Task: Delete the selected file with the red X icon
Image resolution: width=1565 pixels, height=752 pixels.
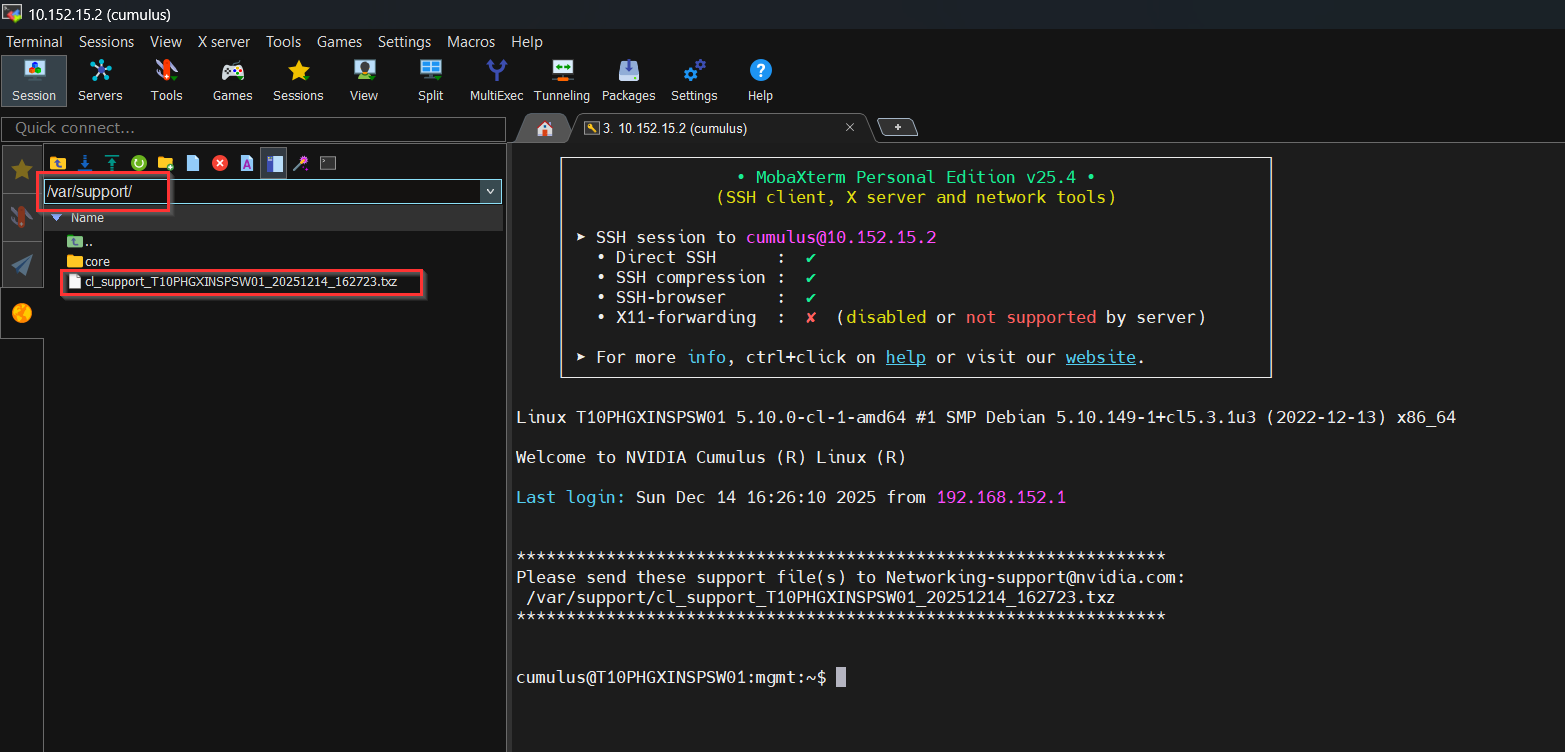Action: [220, 163]
